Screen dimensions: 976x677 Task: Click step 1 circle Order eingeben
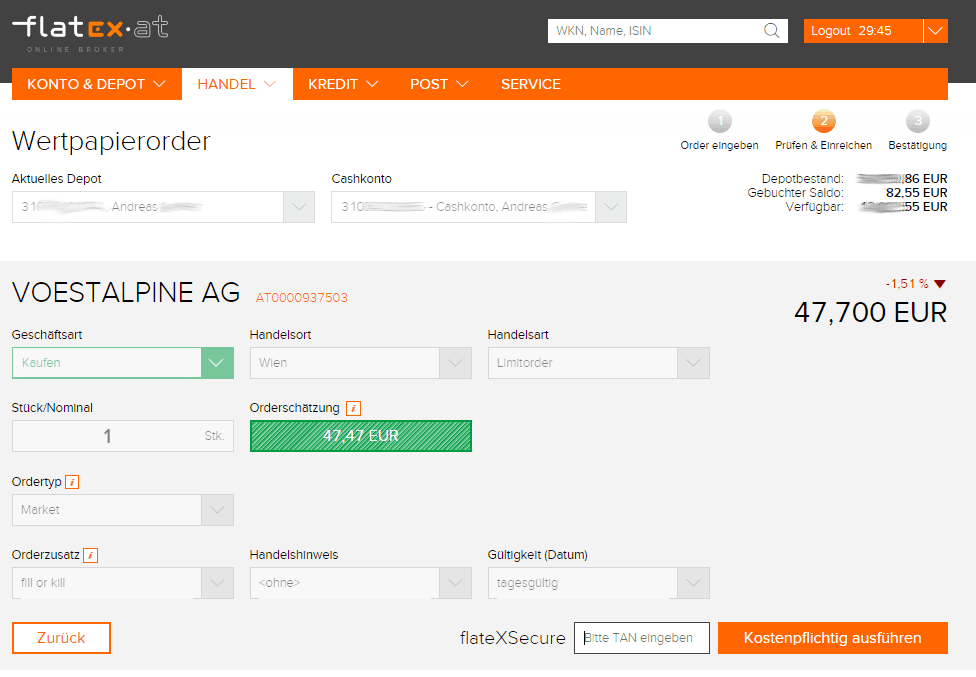pos(720,121)
